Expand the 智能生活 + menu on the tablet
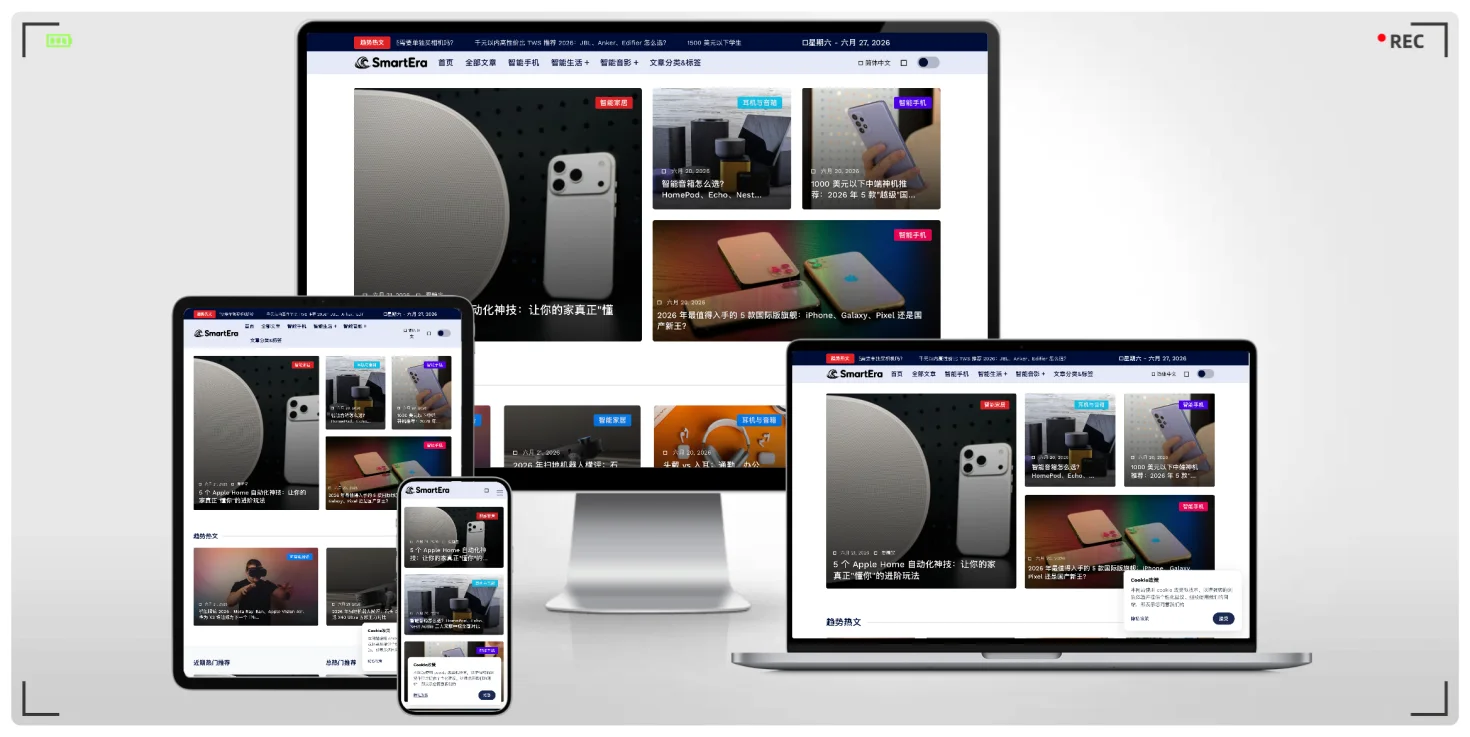 tap(325, 326)
